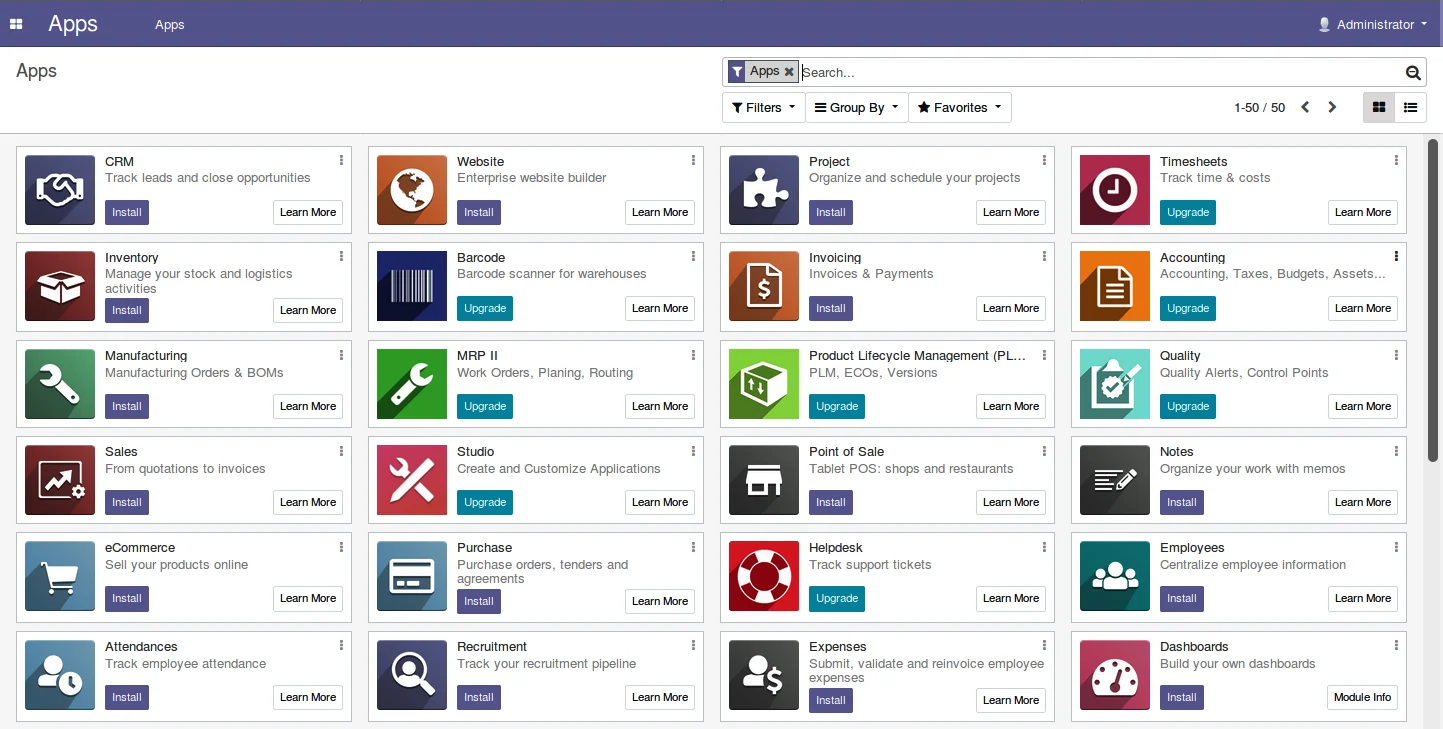The height and width of the screenshot is (729, 1443).
Task: Click the Inventory box icon
Action: click(59, 286)
